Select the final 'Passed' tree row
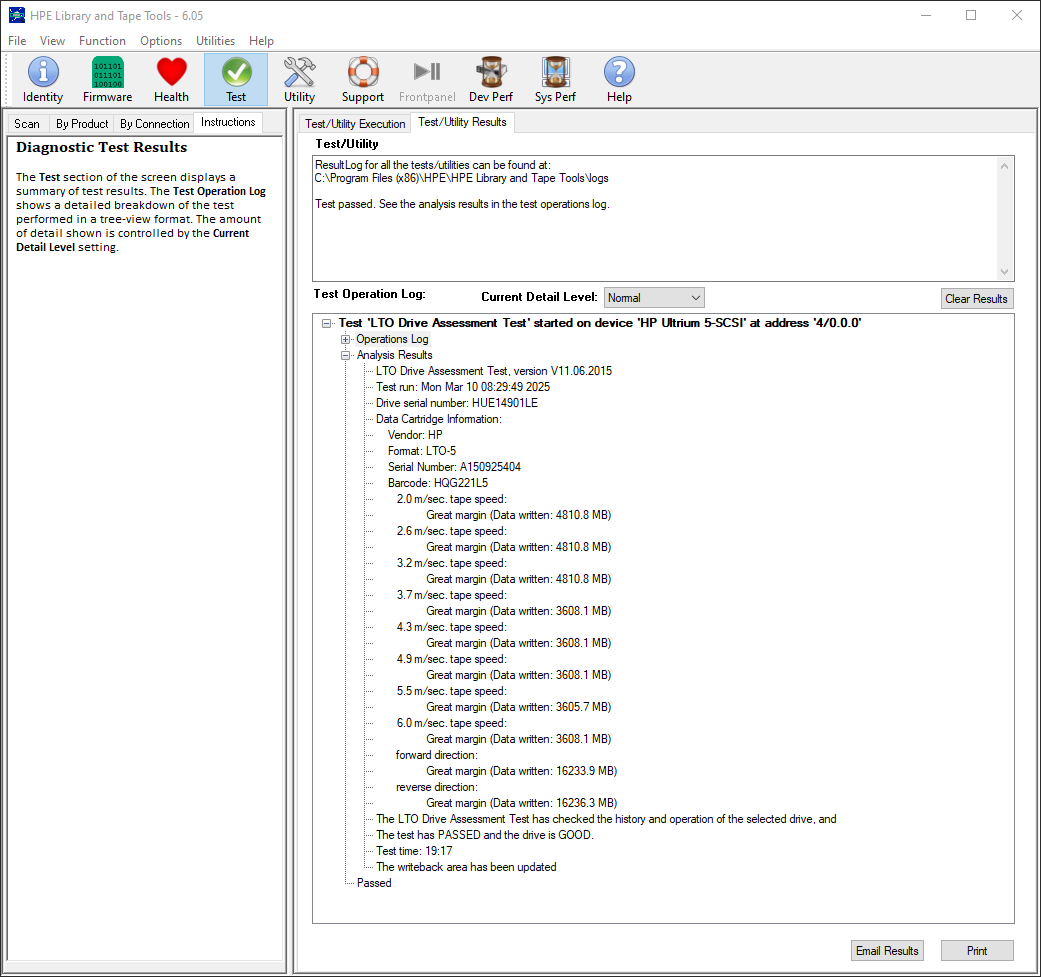Viewport: 1041px width, 977px height. pos(374,883)
